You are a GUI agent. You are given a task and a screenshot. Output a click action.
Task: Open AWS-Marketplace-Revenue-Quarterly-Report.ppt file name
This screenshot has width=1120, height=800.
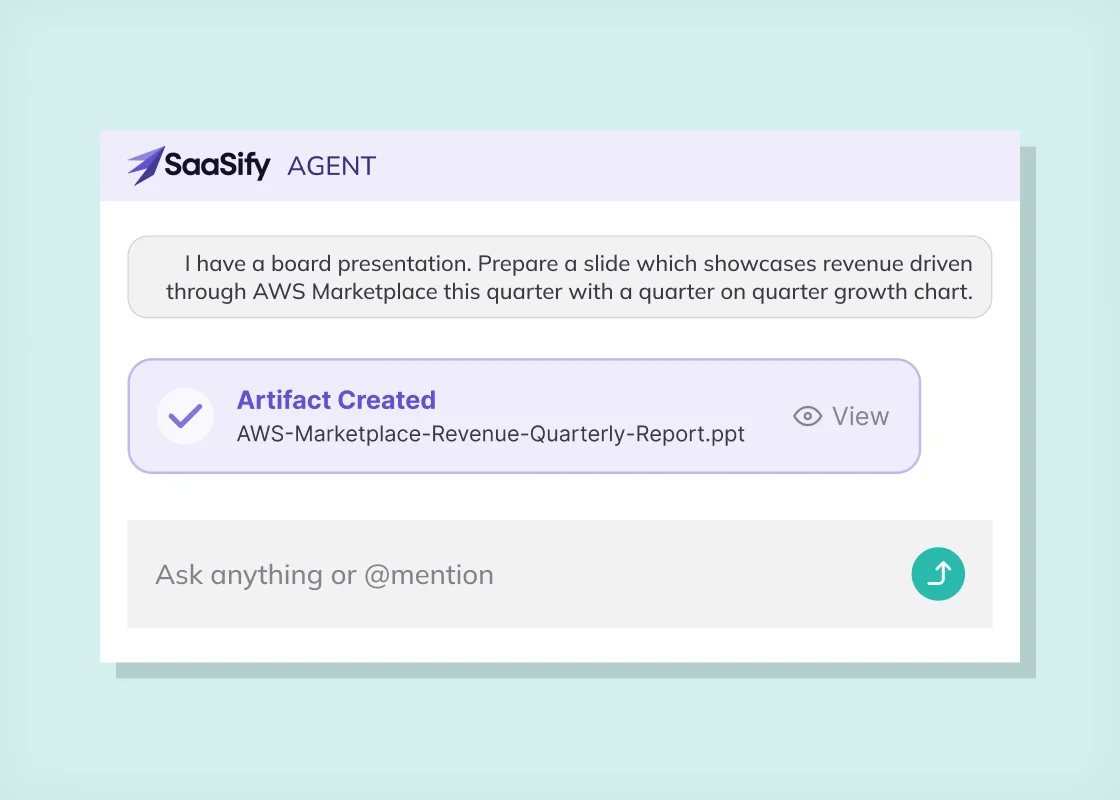coord(491,434)
